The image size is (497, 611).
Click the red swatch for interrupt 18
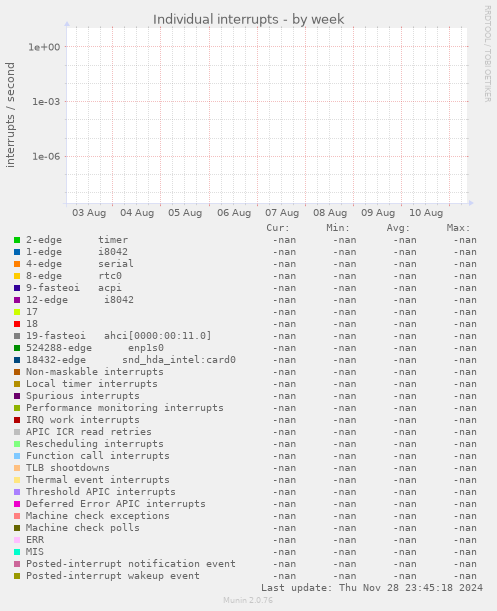click(x=17, y=324)
